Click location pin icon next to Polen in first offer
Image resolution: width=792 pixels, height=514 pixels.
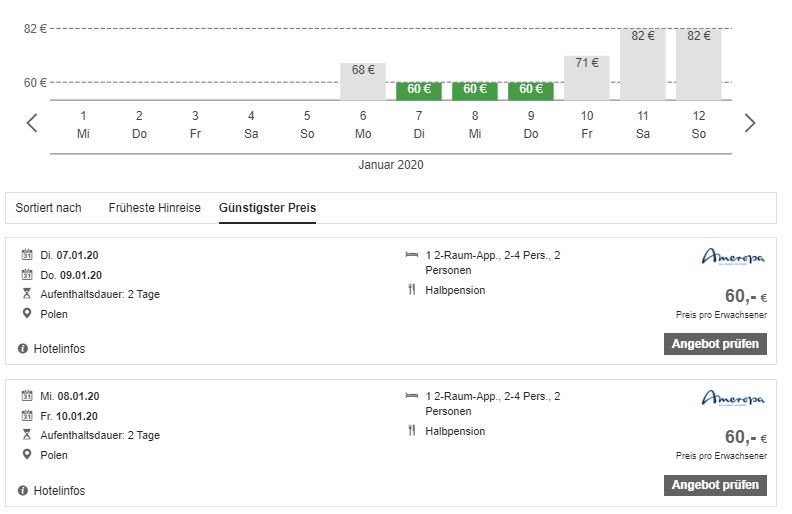26,313
